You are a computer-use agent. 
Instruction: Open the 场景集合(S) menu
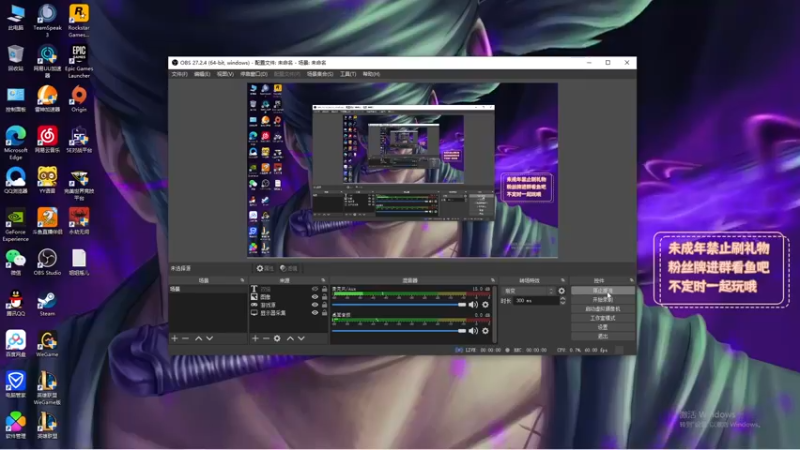click(320, 74)
